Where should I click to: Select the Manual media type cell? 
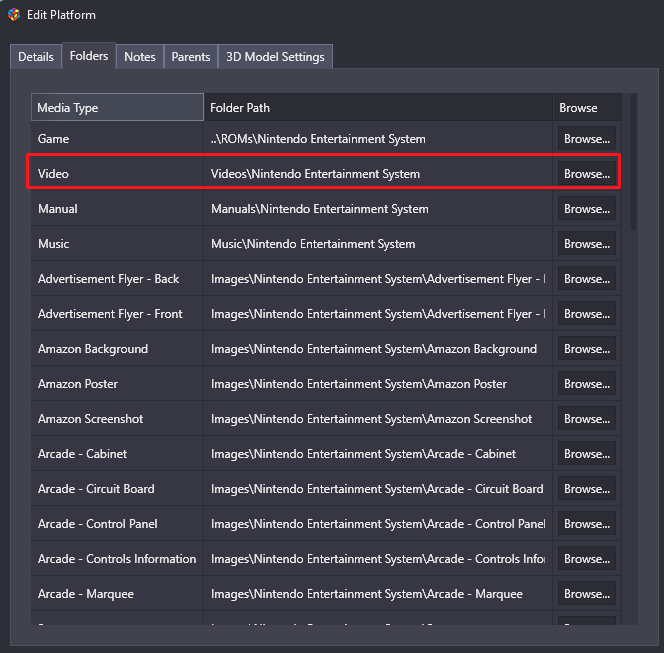(x=117, y=209)
